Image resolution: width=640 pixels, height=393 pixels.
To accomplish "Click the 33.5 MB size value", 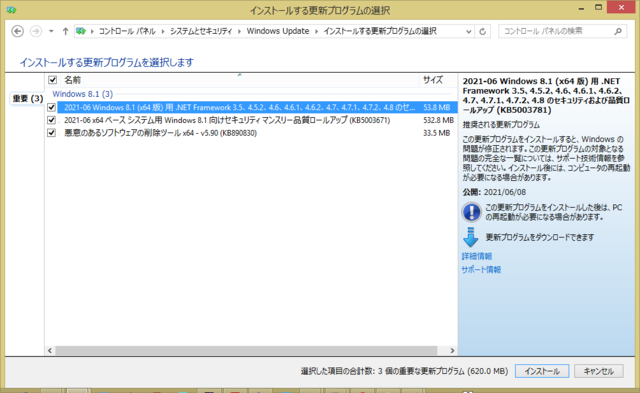I will [436, 133].
